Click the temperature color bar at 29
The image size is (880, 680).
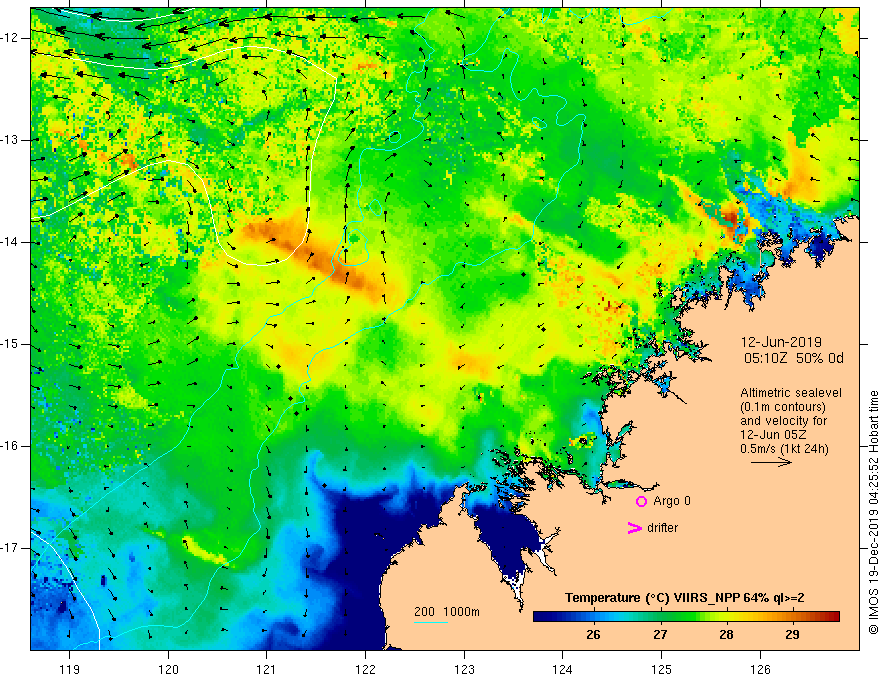pos(792,617)
